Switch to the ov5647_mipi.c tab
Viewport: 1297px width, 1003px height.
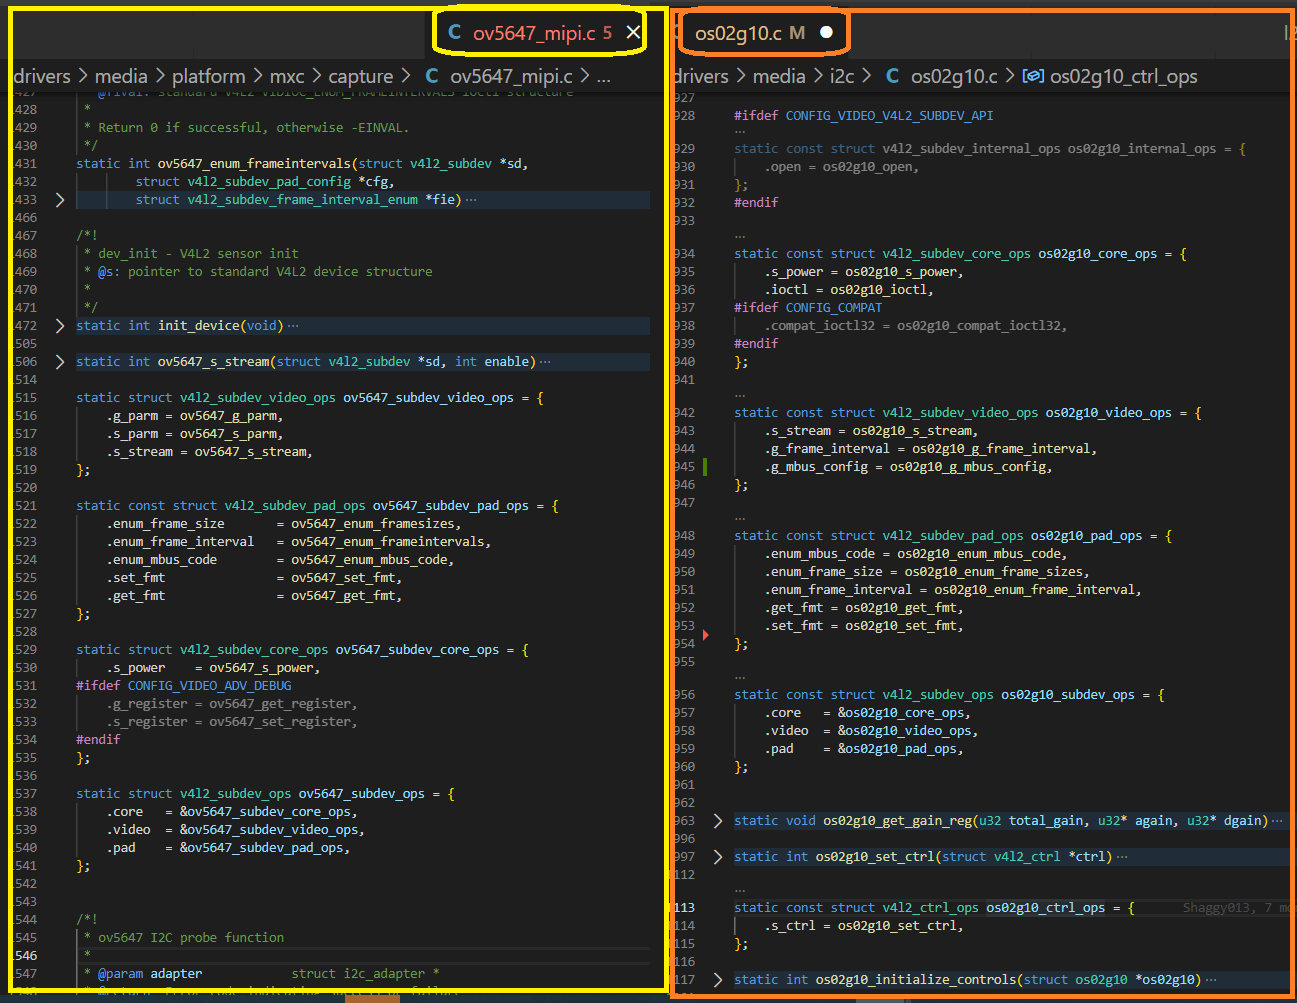[533, 33]
